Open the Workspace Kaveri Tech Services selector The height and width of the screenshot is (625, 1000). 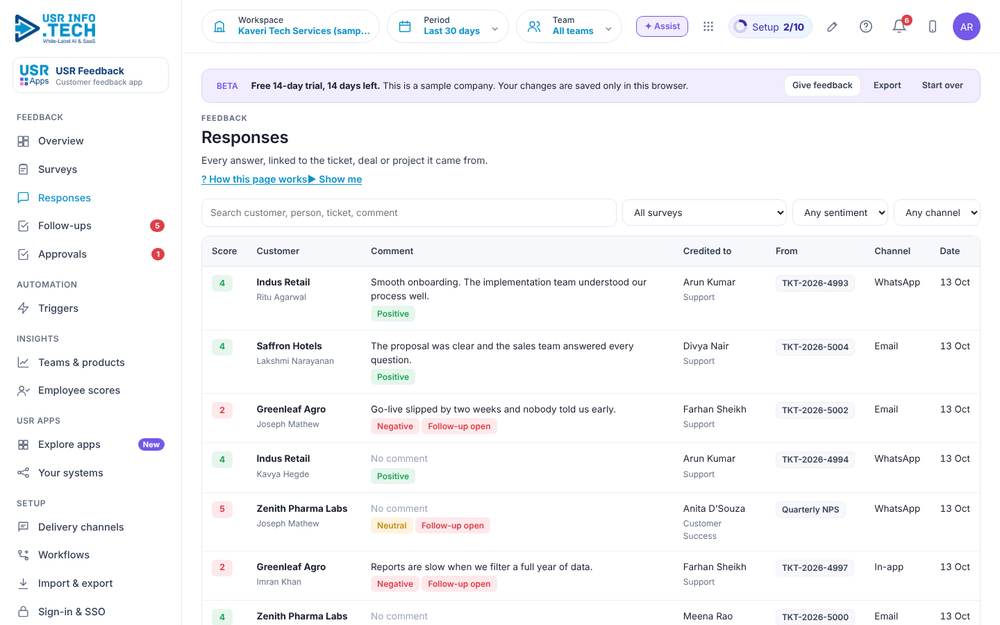point(290,26)
